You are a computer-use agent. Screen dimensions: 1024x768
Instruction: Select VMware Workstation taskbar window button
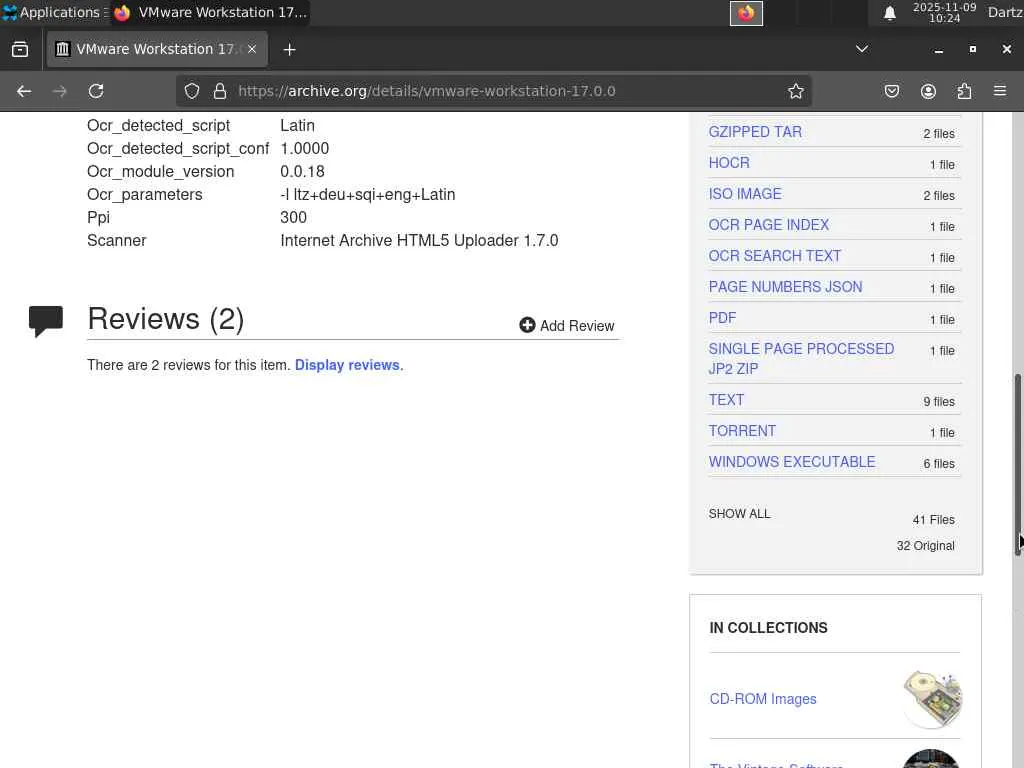click(210, 12)
